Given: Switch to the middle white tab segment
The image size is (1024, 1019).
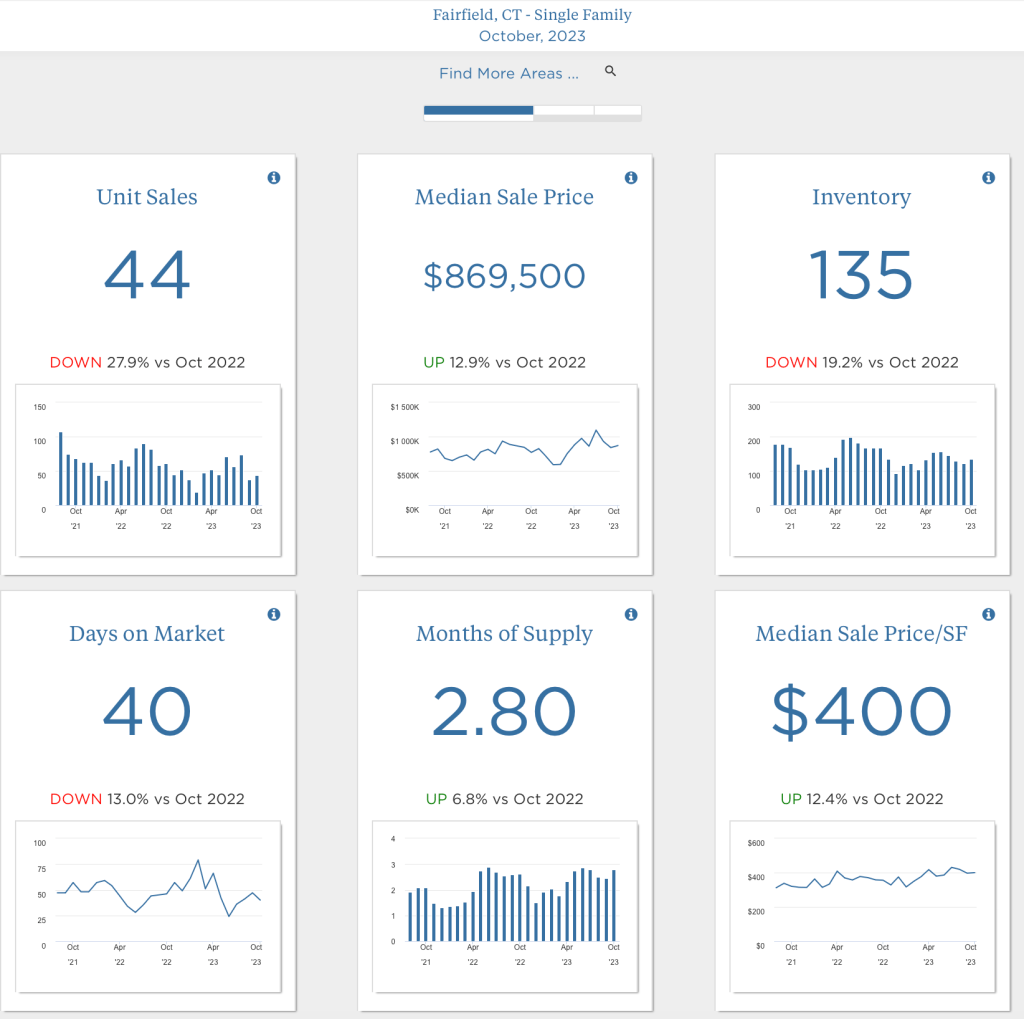Looking at the screenshot, I should pyautogui.click(x=563, y=110).
